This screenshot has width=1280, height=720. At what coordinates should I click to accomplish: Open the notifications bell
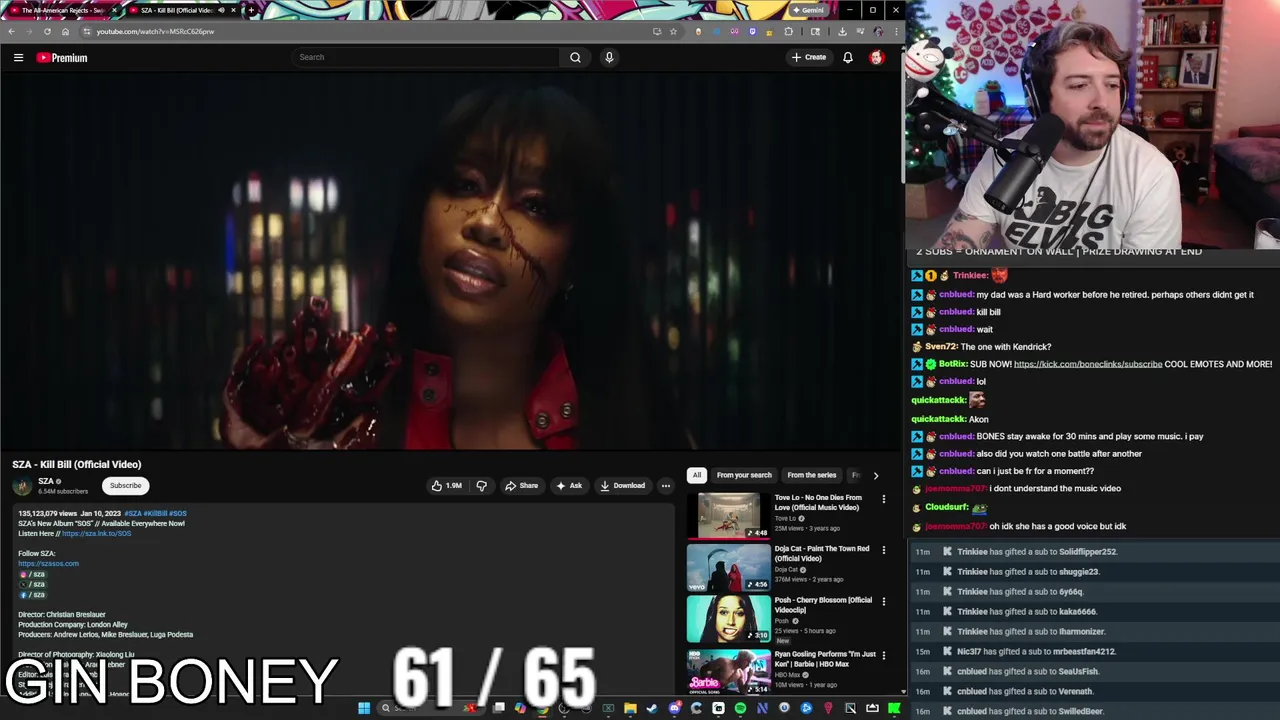[848, 57]
